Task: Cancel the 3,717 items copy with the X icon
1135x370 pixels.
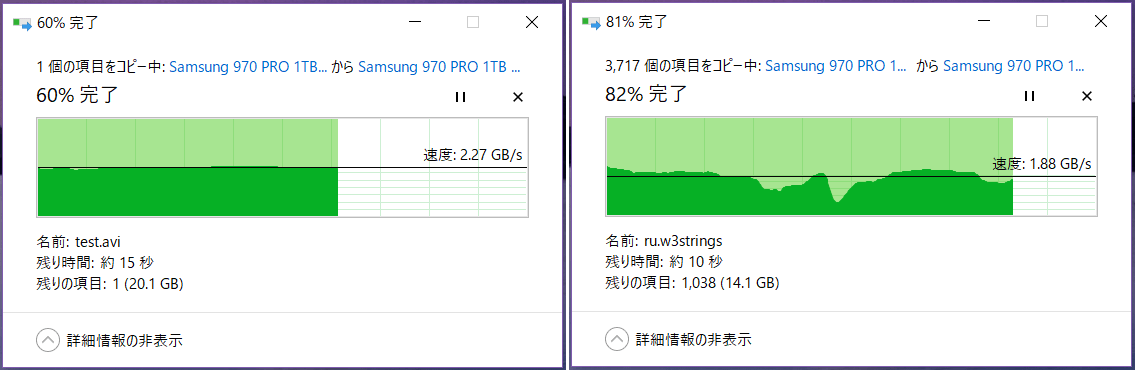Action: coord(1087,96)
